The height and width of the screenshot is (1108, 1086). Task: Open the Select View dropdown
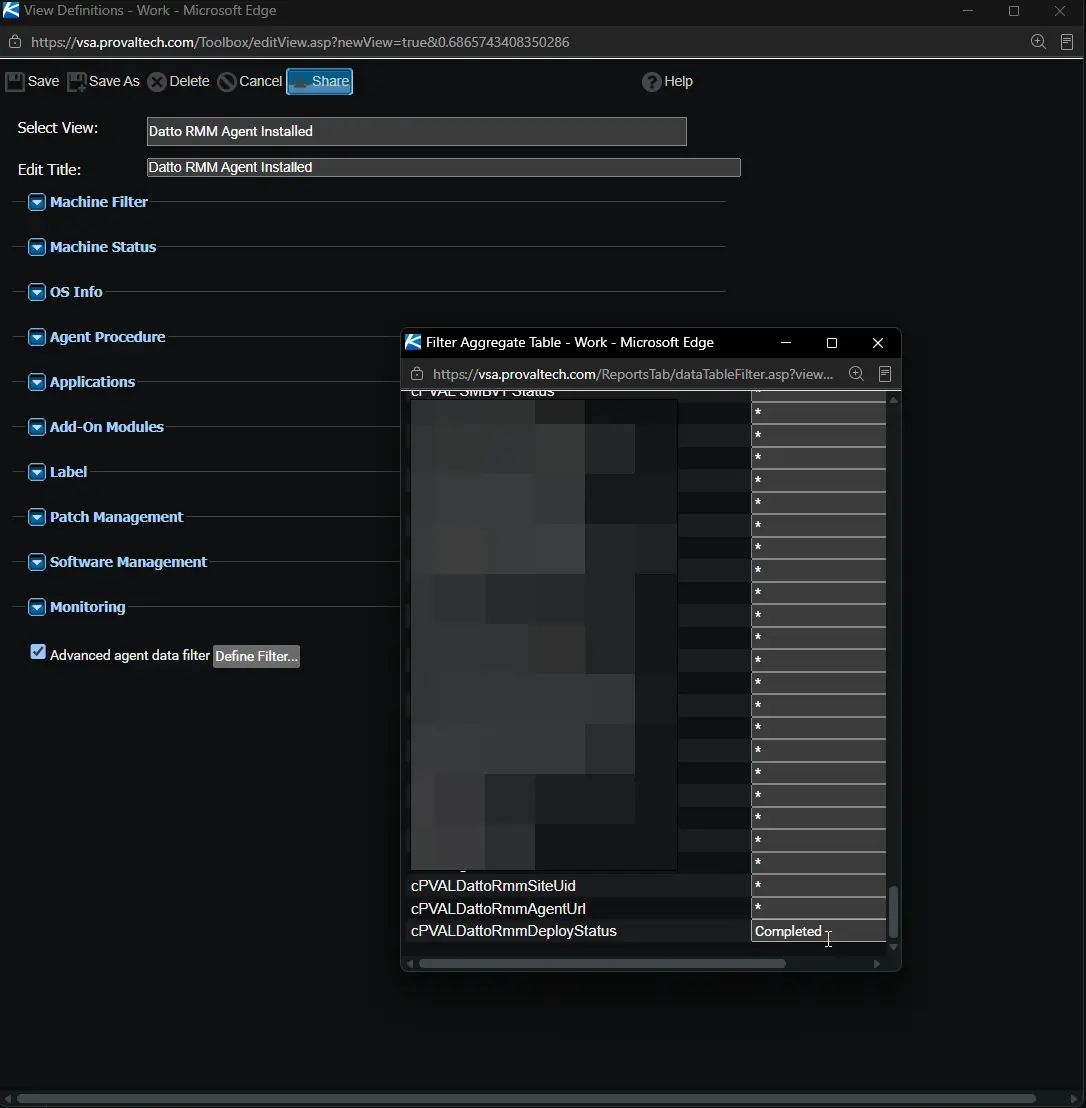coord(417,131)
